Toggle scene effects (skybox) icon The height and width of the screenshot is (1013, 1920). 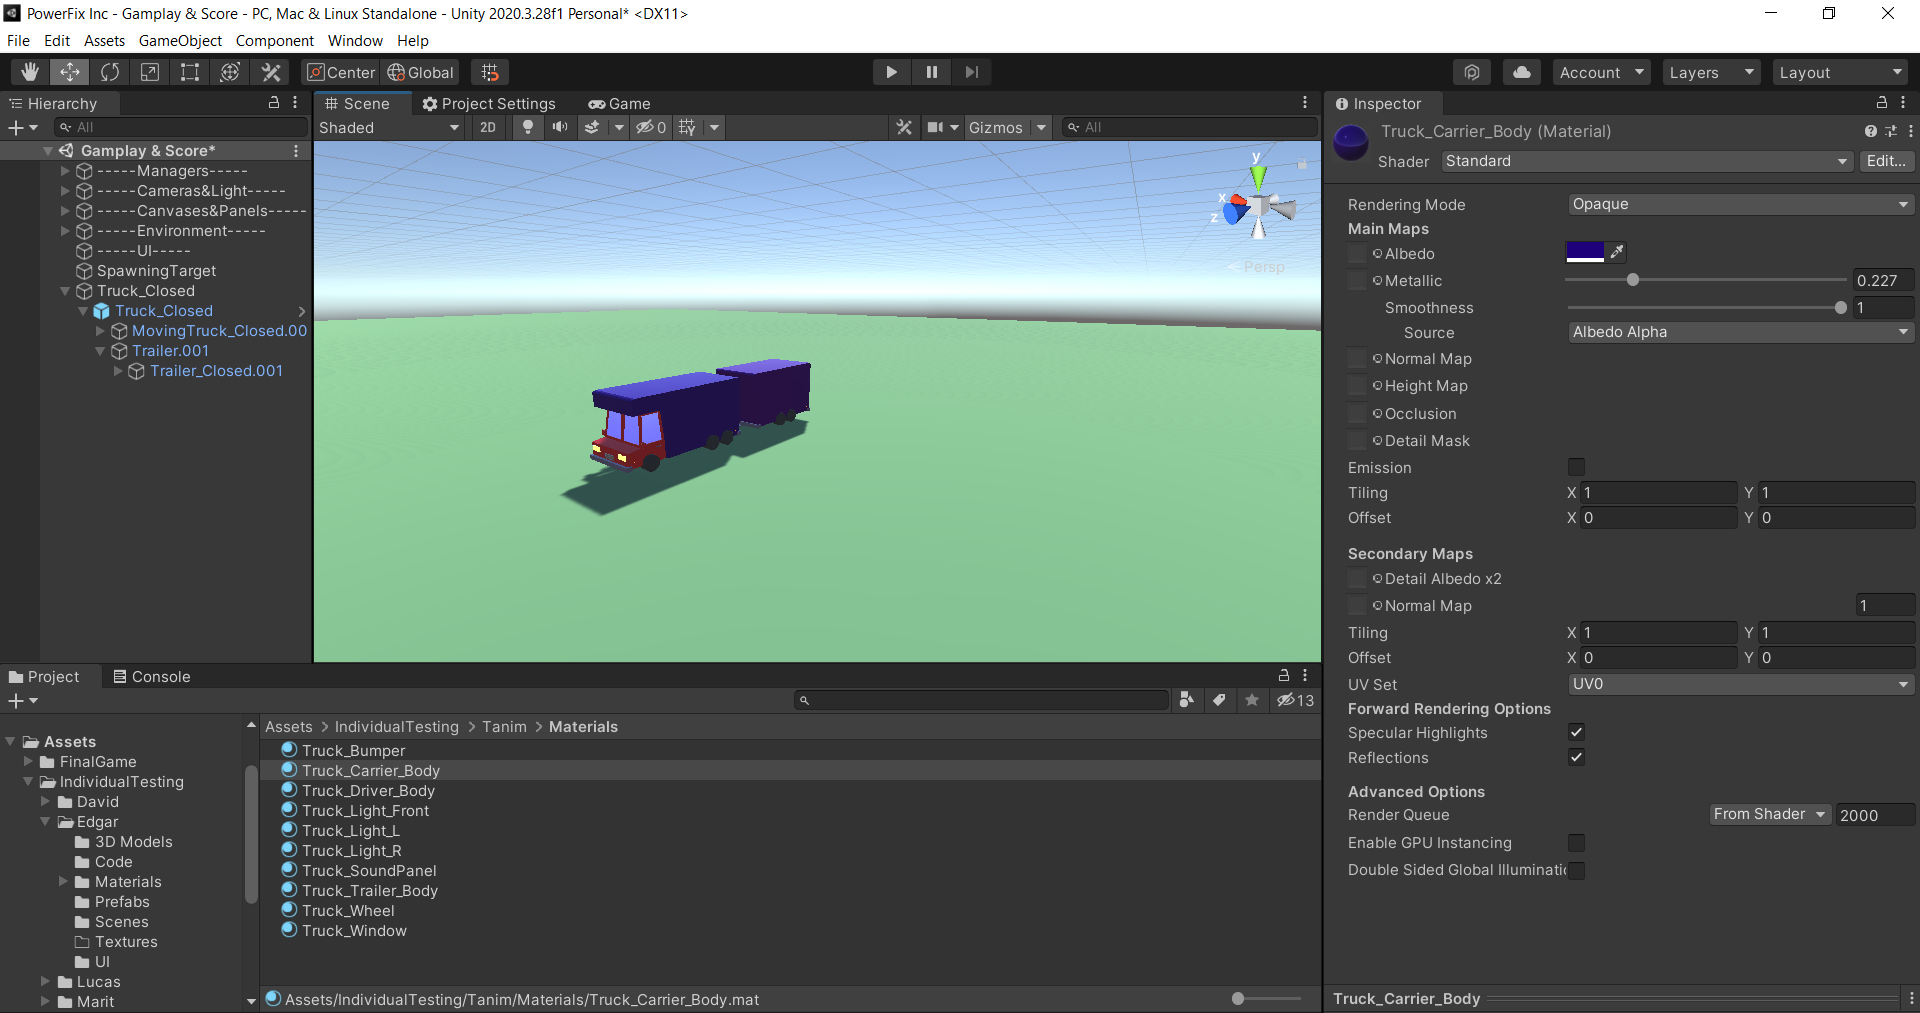592,127
